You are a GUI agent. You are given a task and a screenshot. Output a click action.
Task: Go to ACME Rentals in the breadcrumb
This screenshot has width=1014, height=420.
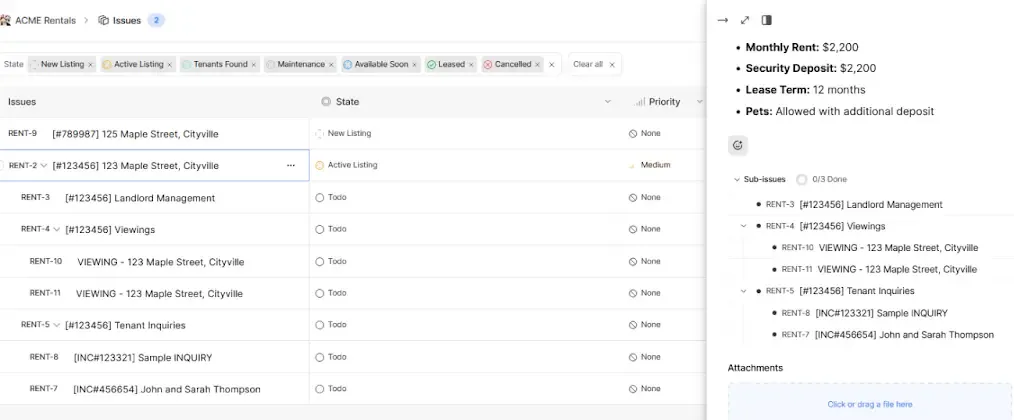pos(42,20)
